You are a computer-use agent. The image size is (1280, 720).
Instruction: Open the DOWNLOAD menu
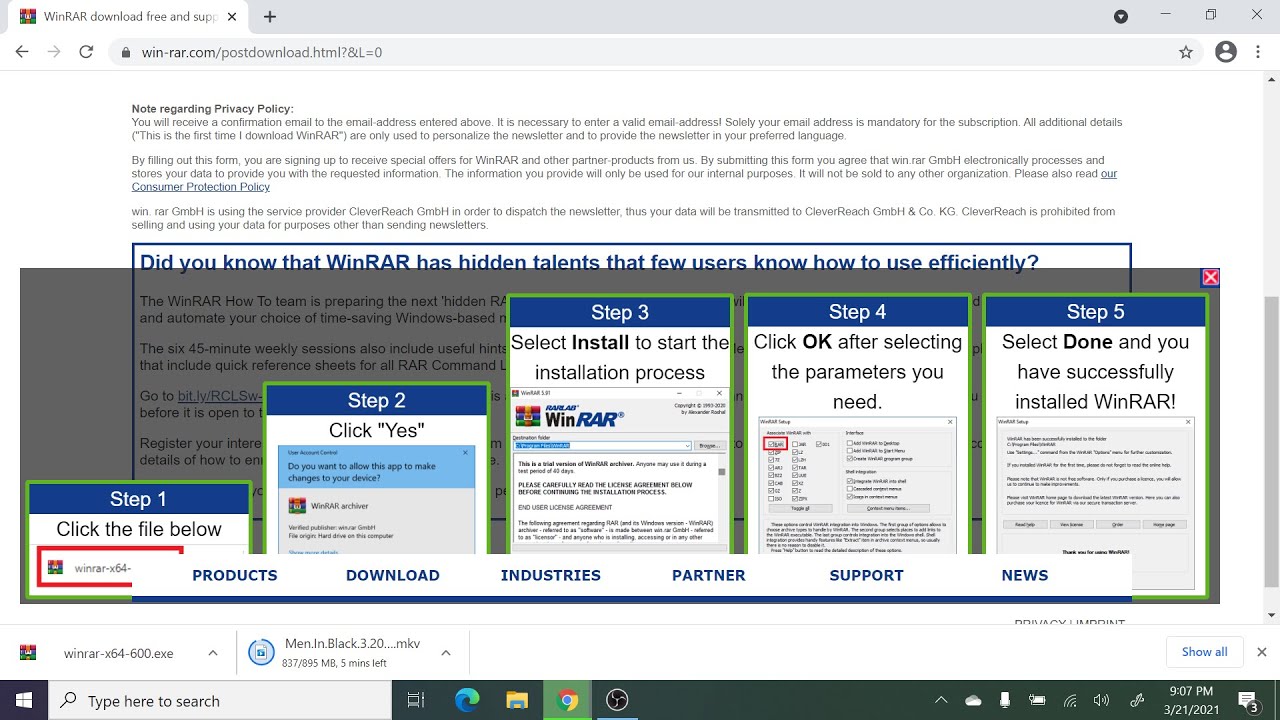click(392, 575)
